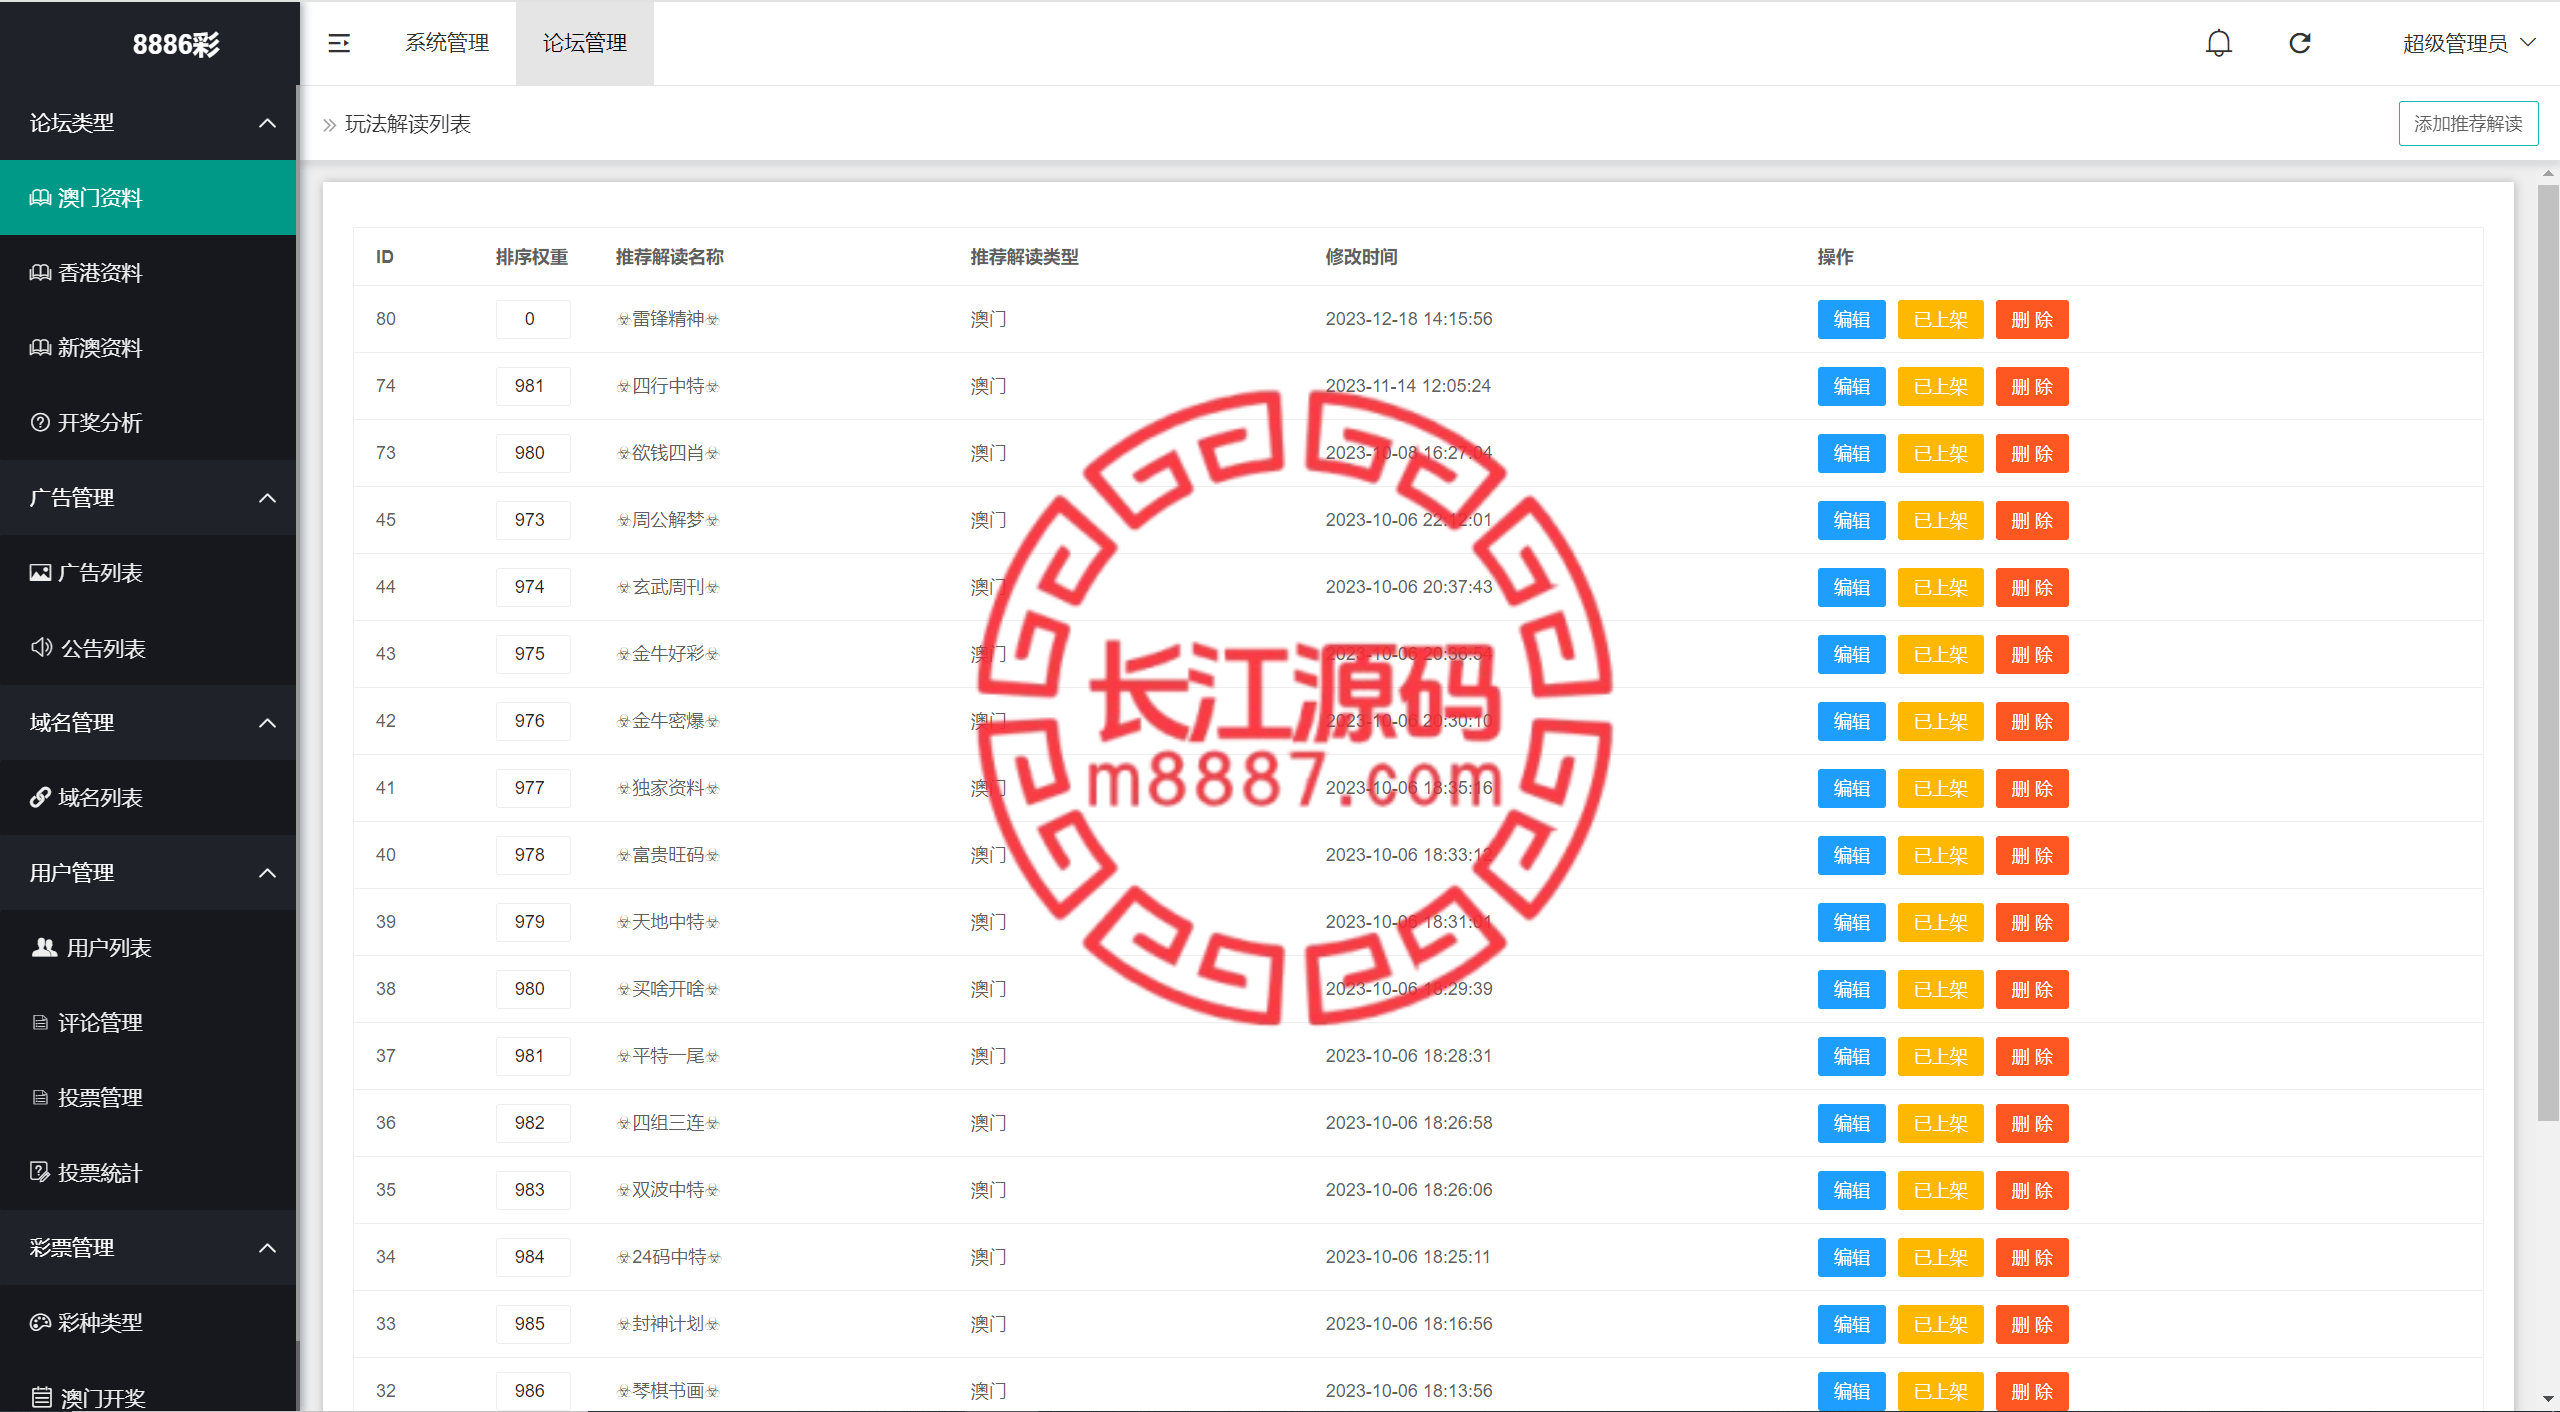Click the 添加推荐解读 button
The width and height of the screenshot is (2560, 1412).
pyautogui.click(x=2468, y=123)
